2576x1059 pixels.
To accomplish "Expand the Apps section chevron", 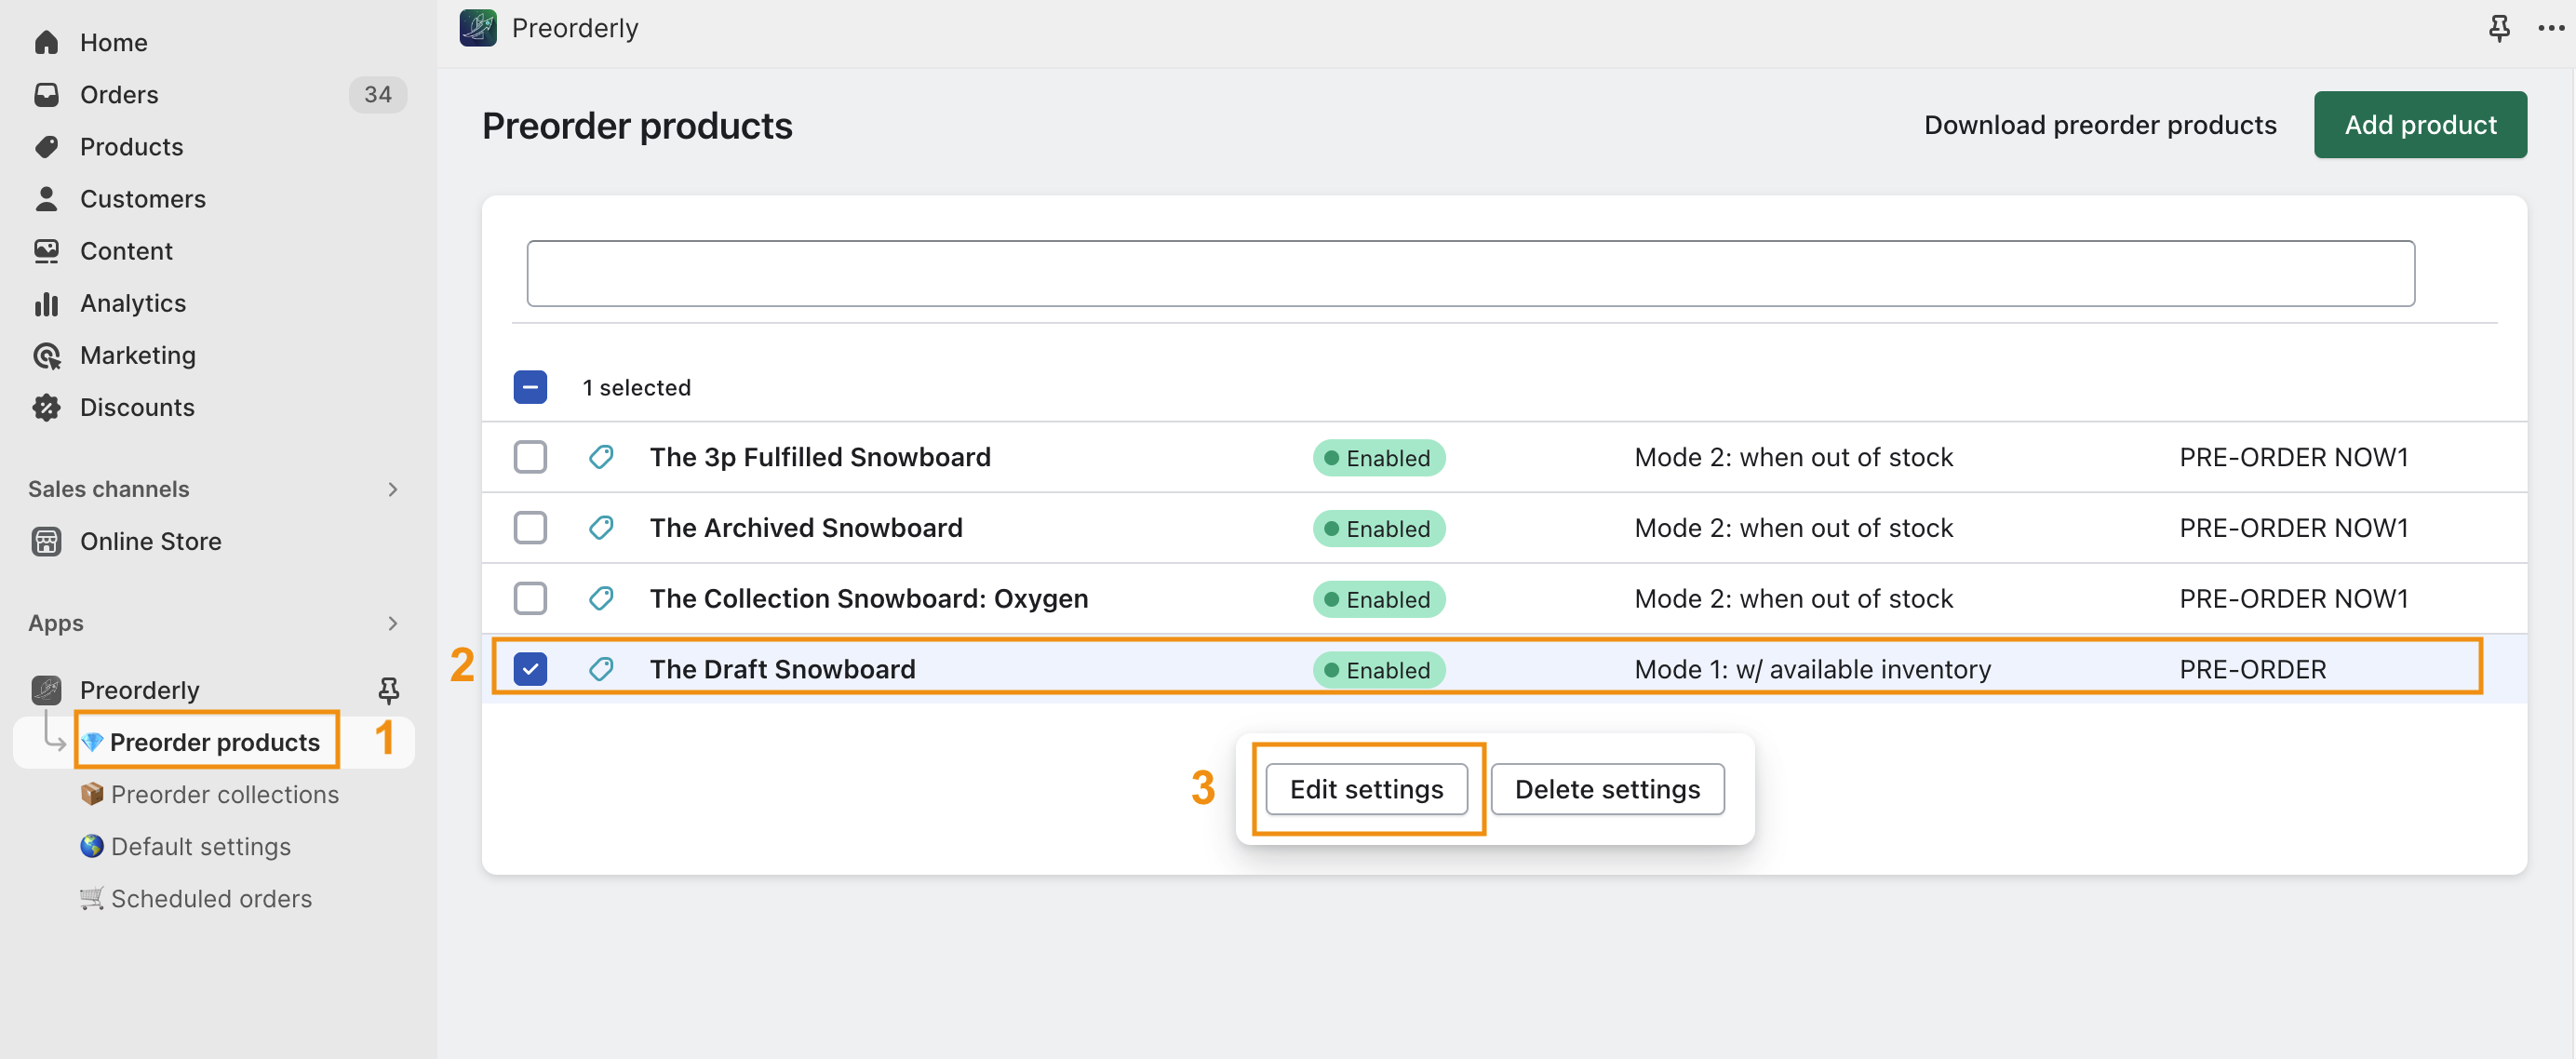I will click(x=392, y=623).
